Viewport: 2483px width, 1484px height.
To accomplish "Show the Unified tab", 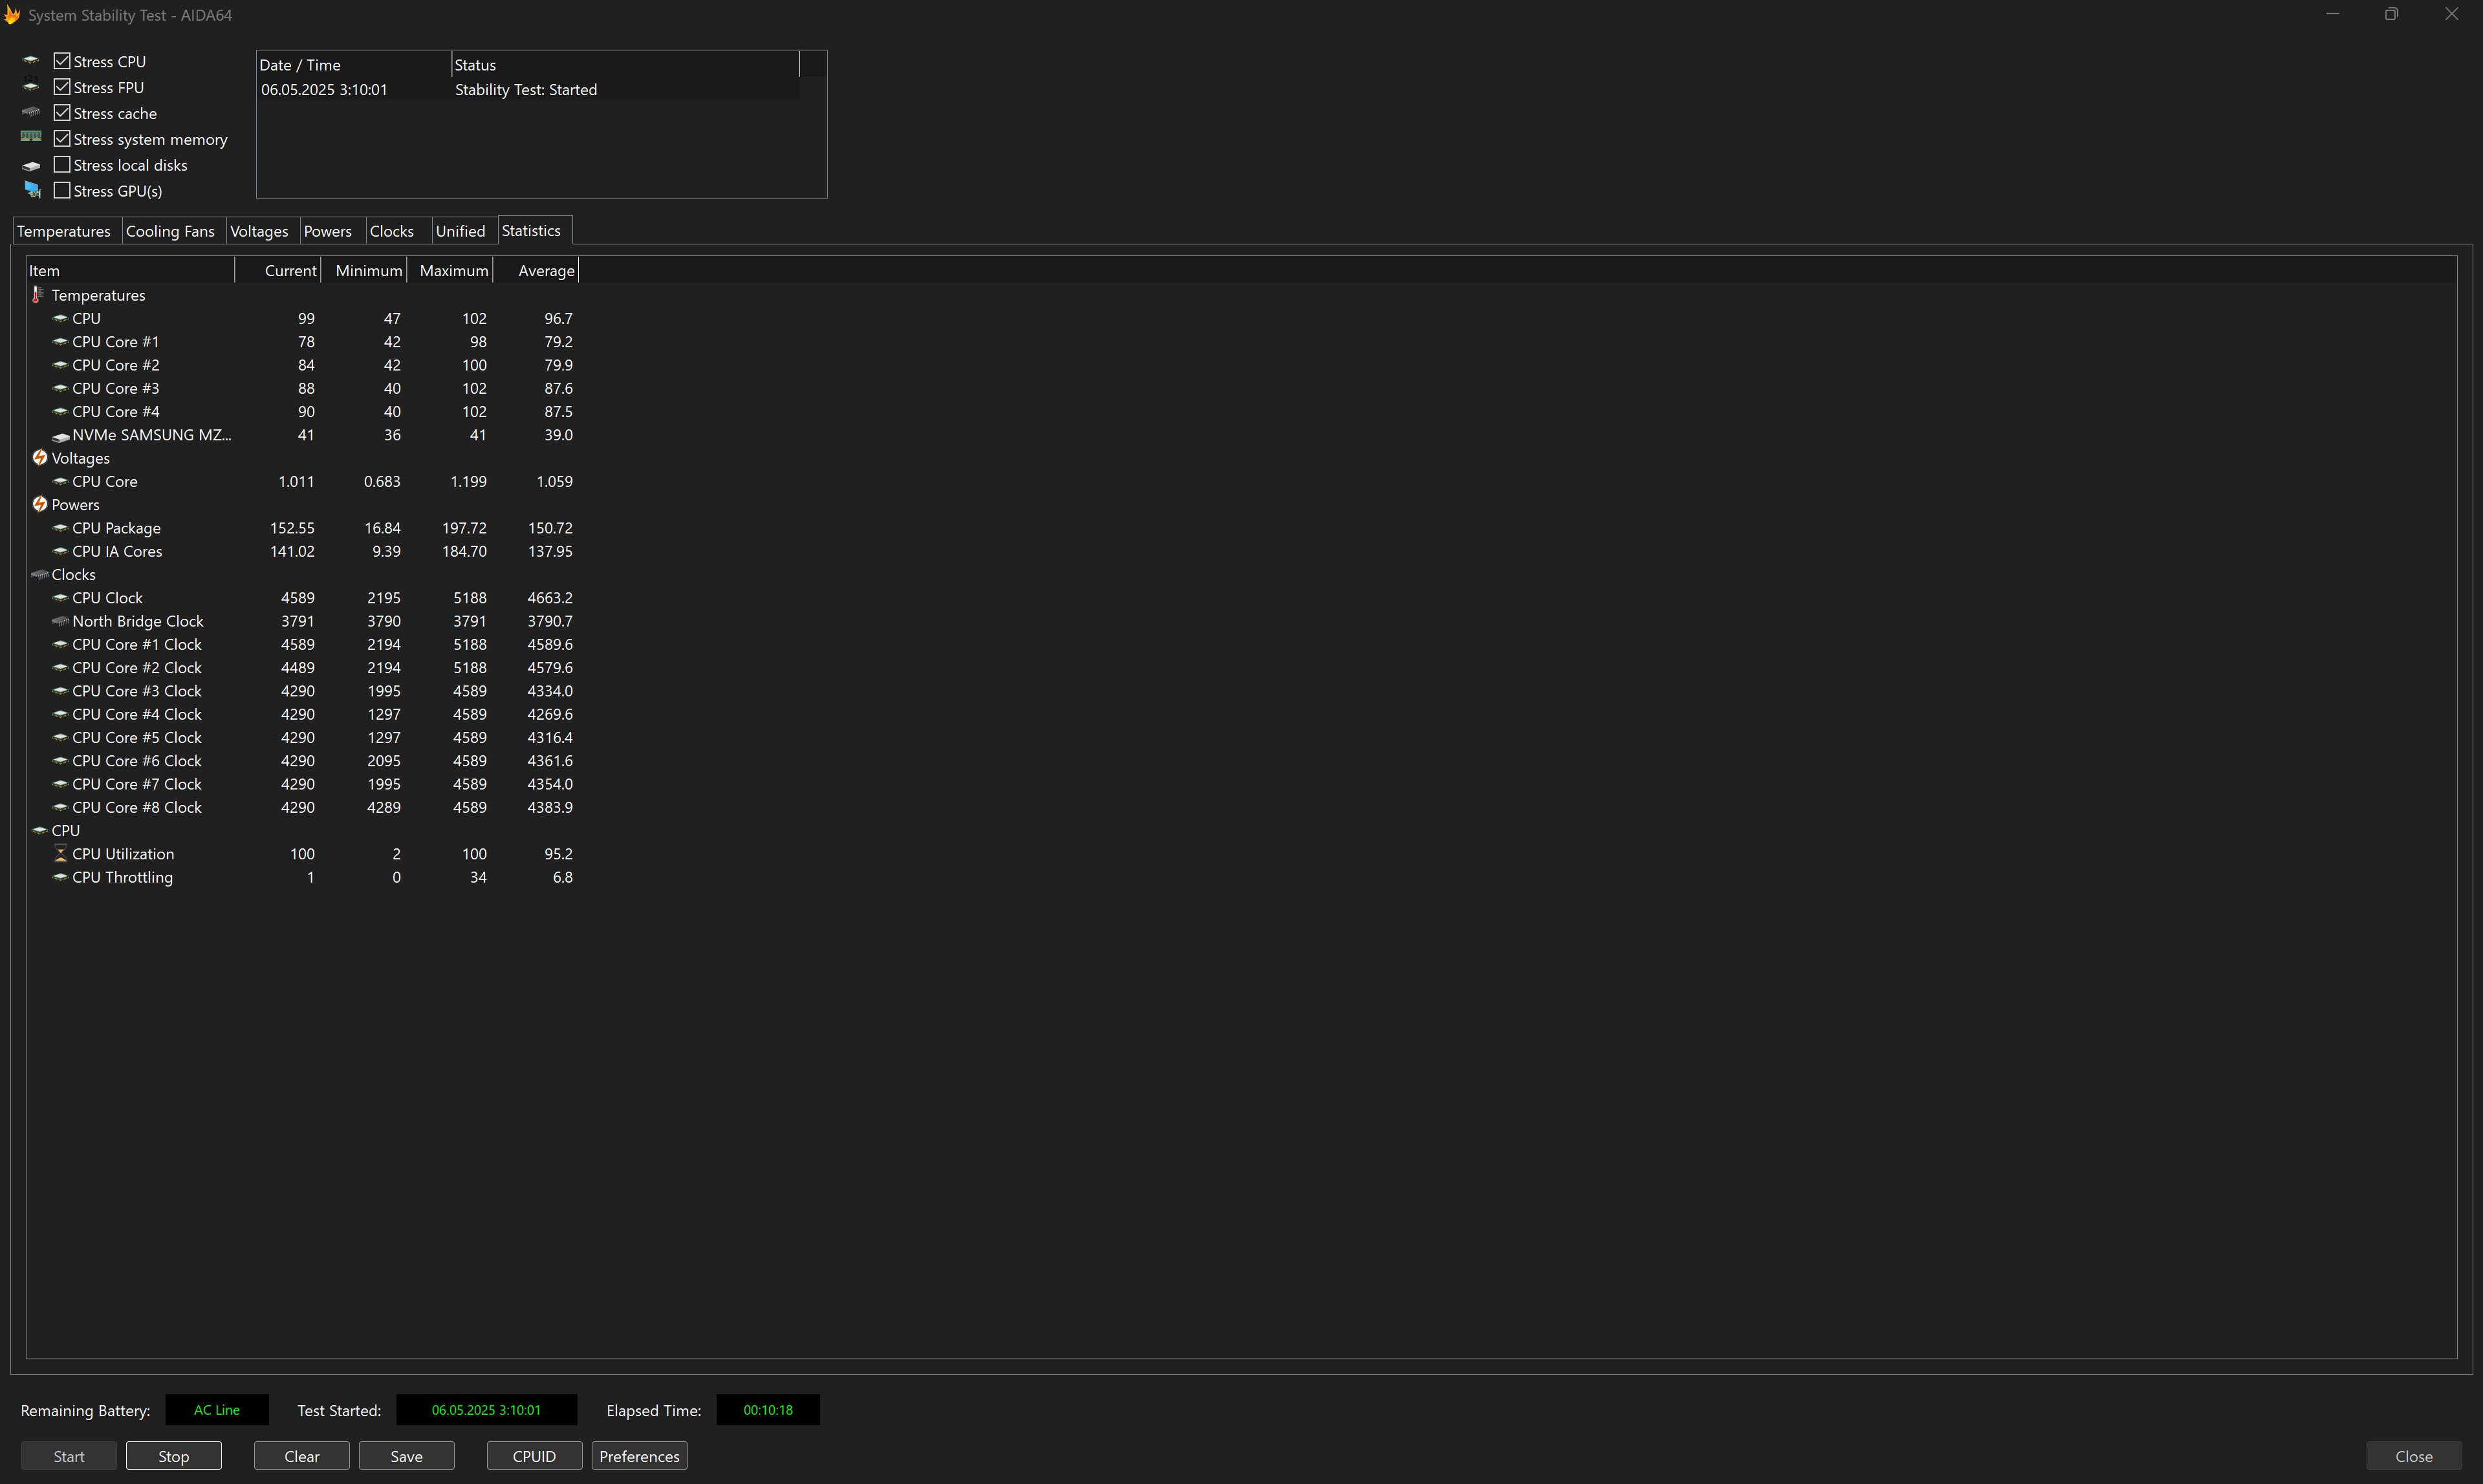I will 460,231.
